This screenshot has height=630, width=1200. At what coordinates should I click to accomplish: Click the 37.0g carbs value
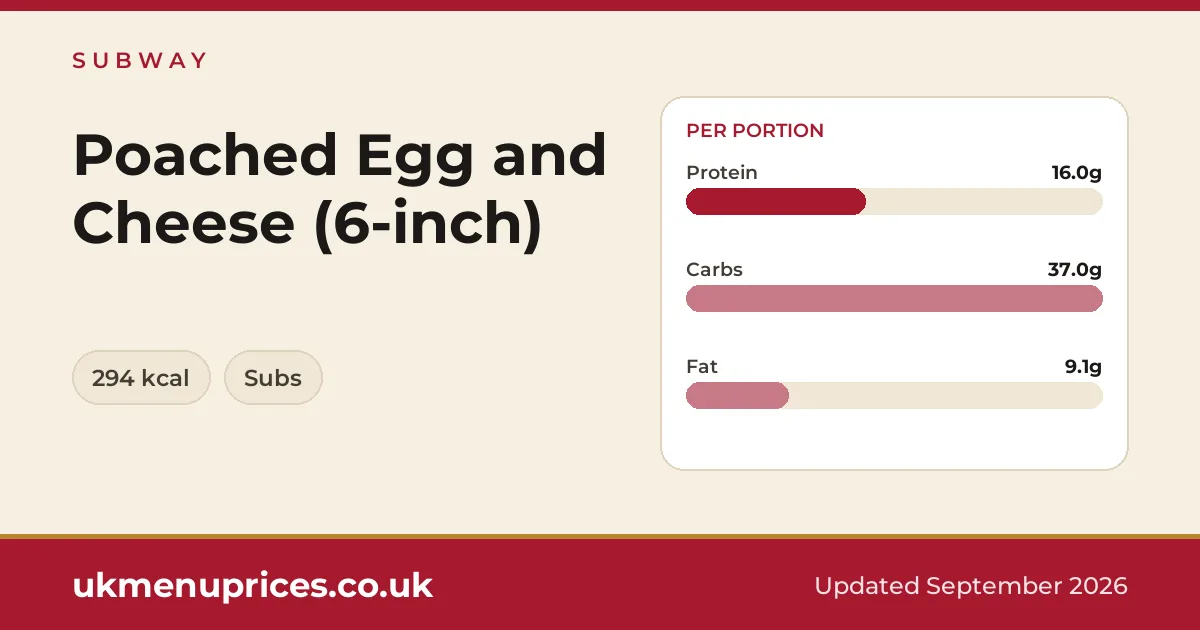pyautogui.click(x=1075, y=270)
